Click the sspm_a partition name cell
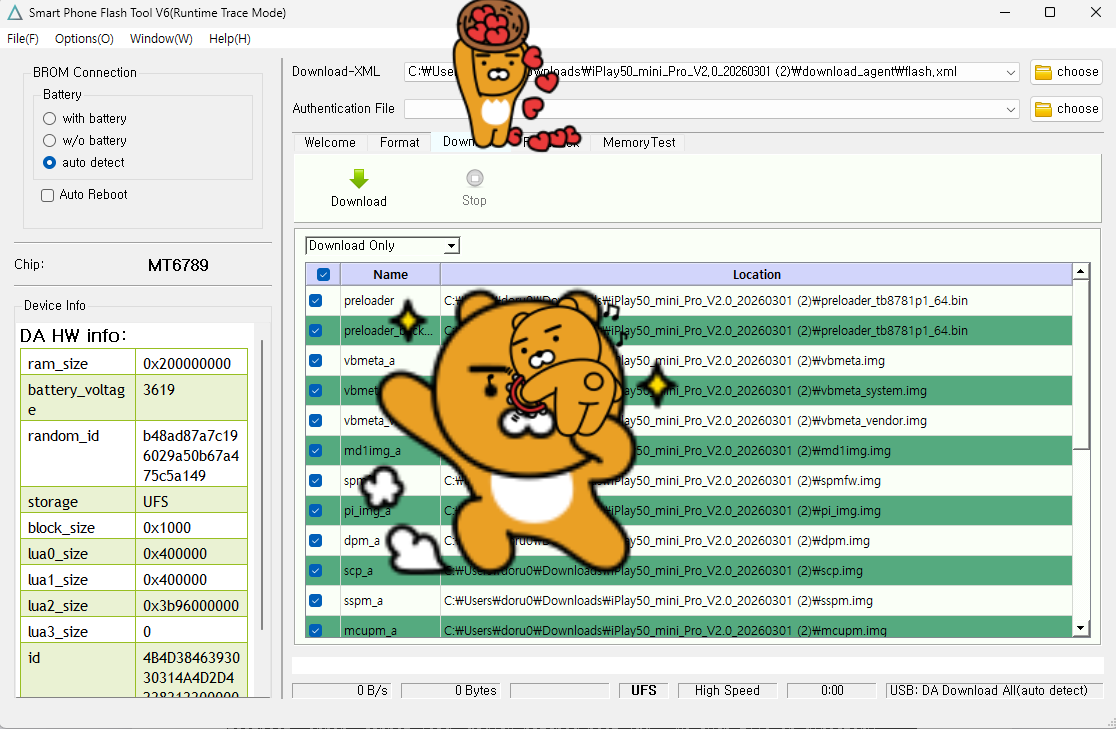Screen dimensions: 1116x729 pos(390,601)
